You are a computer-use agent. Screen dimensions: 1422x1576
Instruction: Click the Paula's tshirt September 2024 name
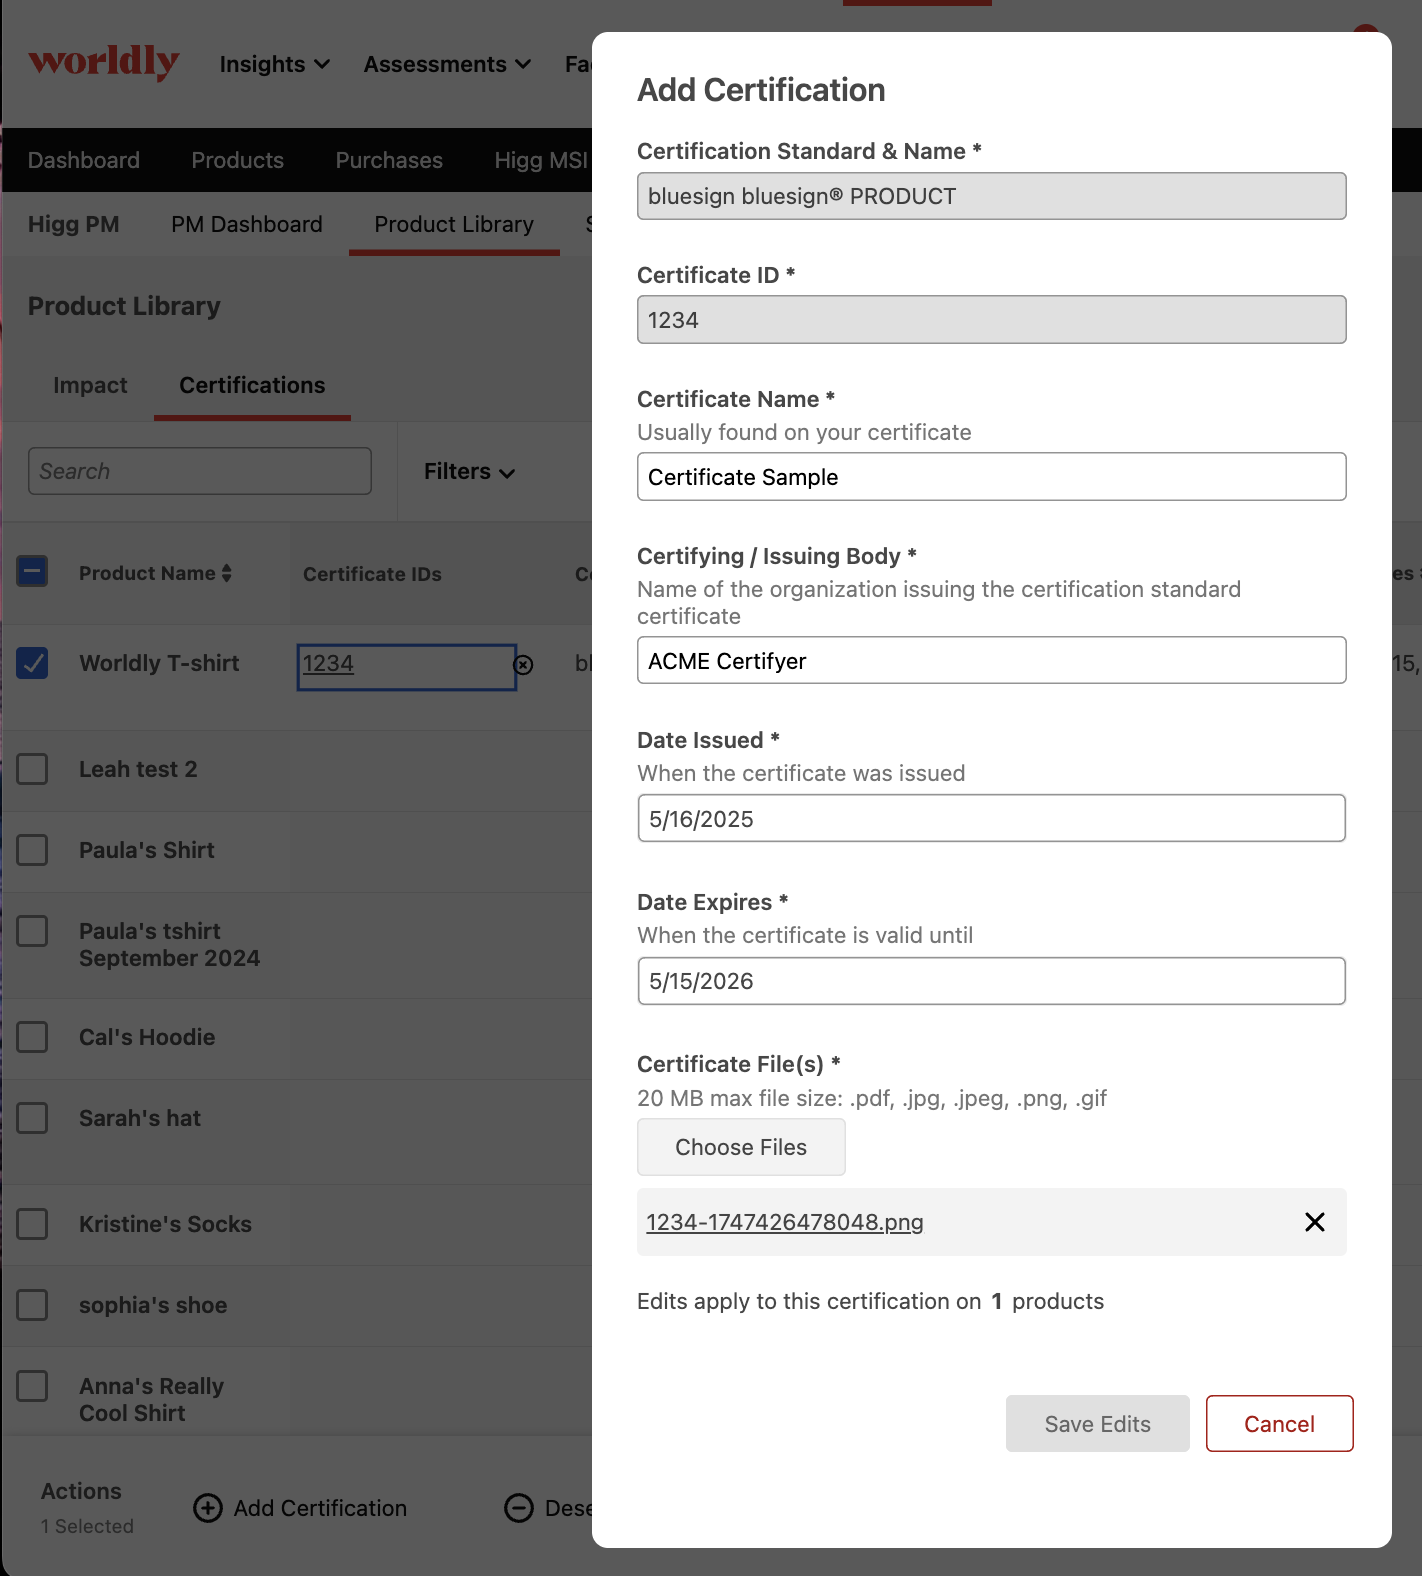point(169,944)
